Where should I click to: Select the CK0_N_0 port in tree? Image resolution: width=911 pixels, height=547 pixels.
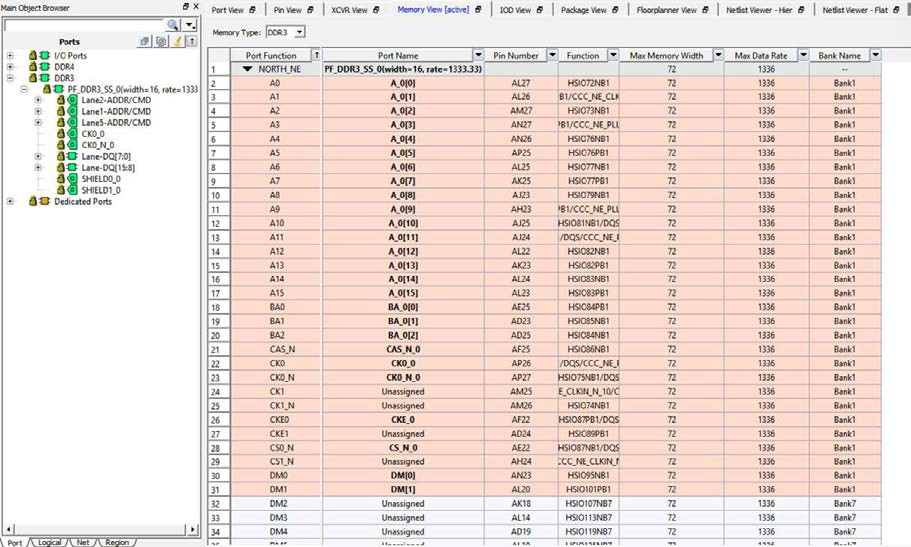[97, 145]
